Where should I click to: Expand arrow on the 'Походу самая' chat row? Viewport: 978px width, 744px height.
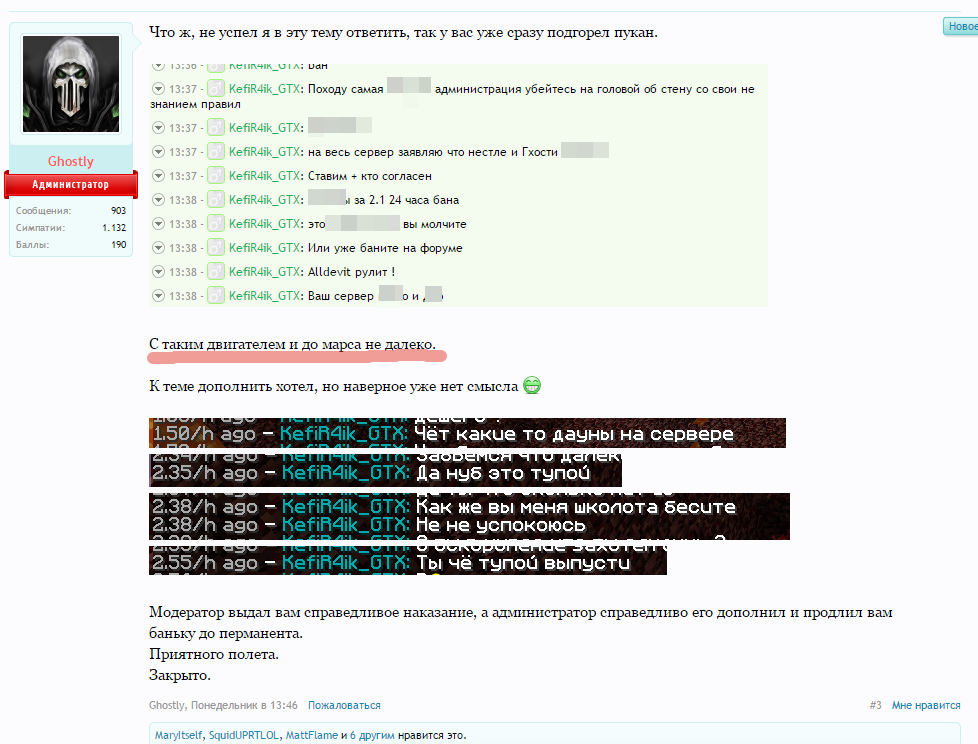158,89
